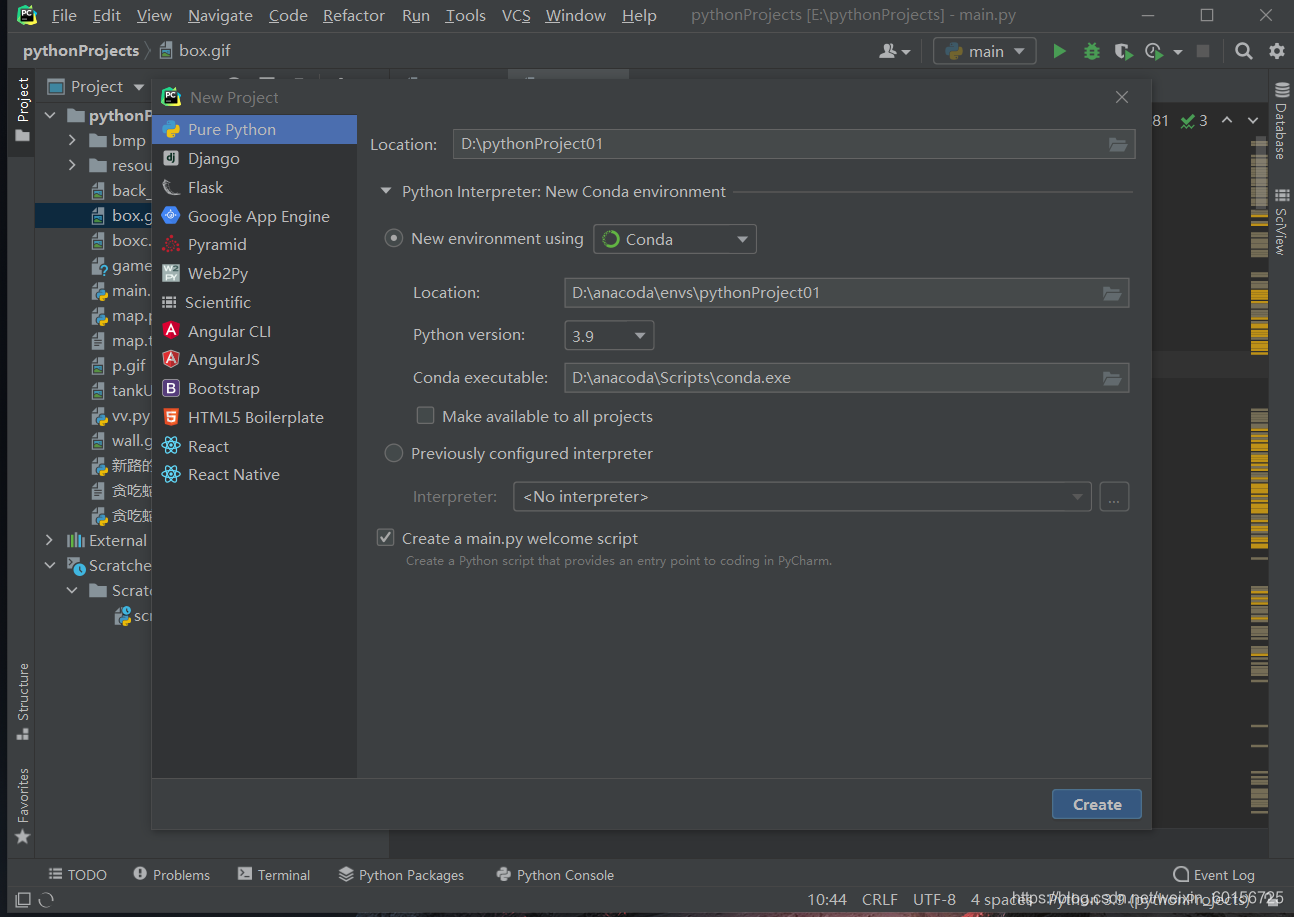Click the ellipsis button beside Interpreter
The image size is (1294, 917).
[x=1114, y=497]
